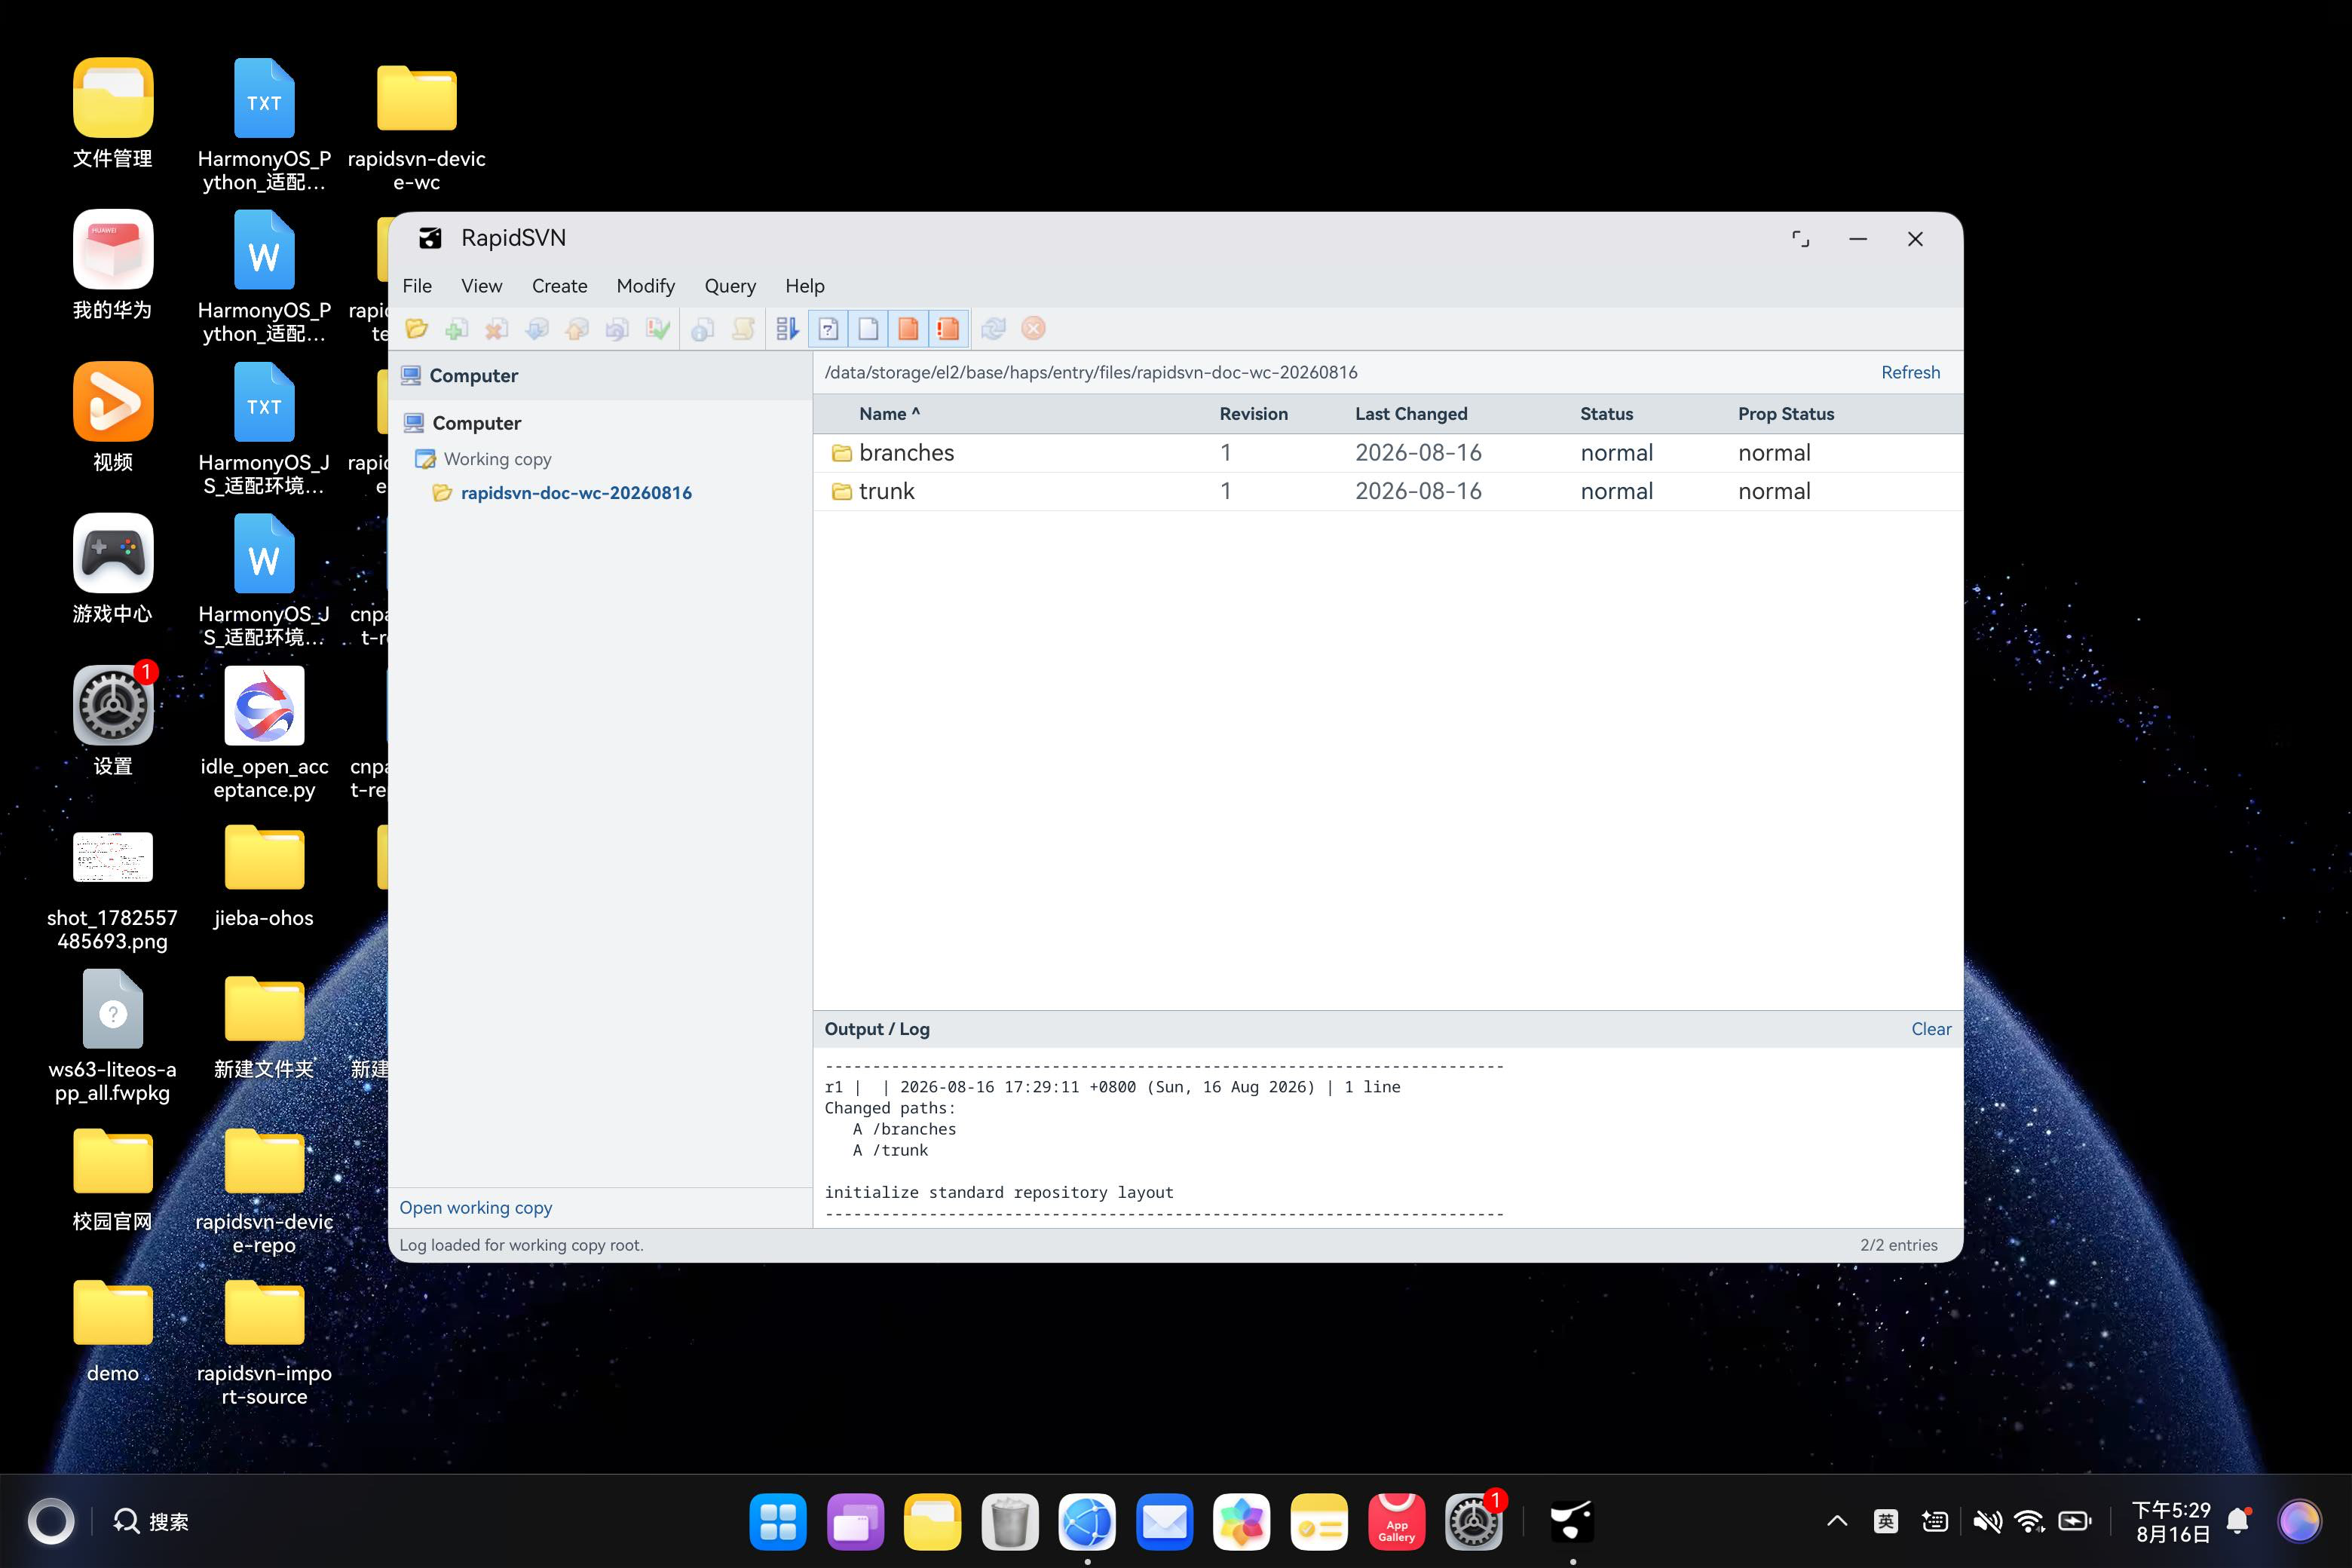The width and height of the screenshot is (2352, 1568).
Task: Click 'Log loaded for working copy root.' status text
Action: tap(521, 1245)
